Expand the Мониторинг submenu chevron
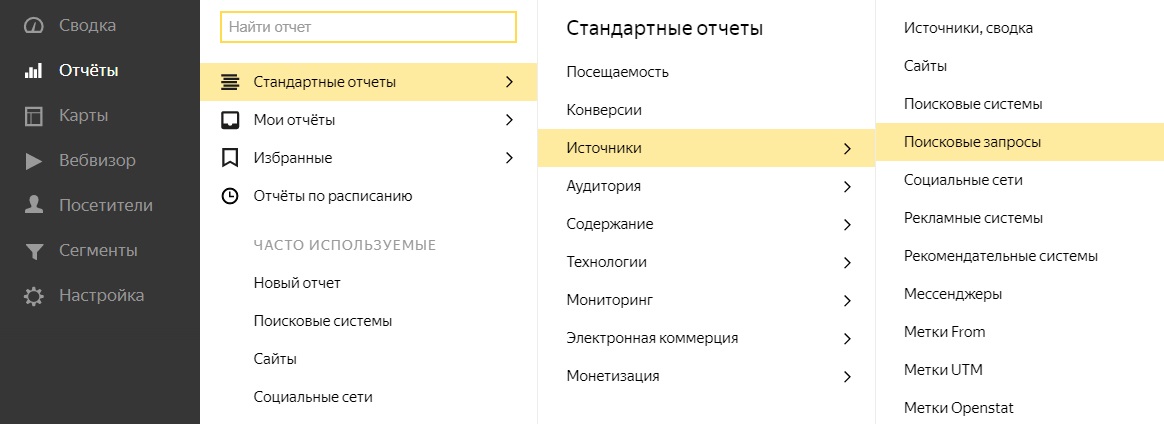 847,301
